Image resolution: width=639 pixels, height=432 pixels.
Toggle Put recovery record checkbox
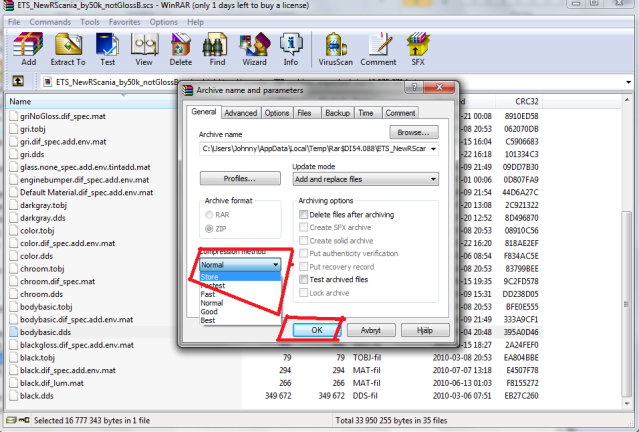[x=303, y=267]
